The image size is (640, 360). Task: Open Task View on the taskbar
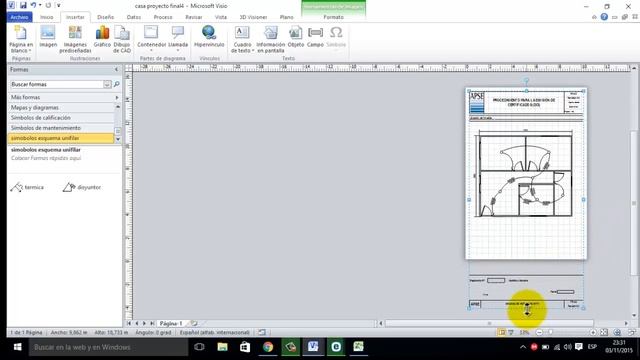[x=199, y=347]
